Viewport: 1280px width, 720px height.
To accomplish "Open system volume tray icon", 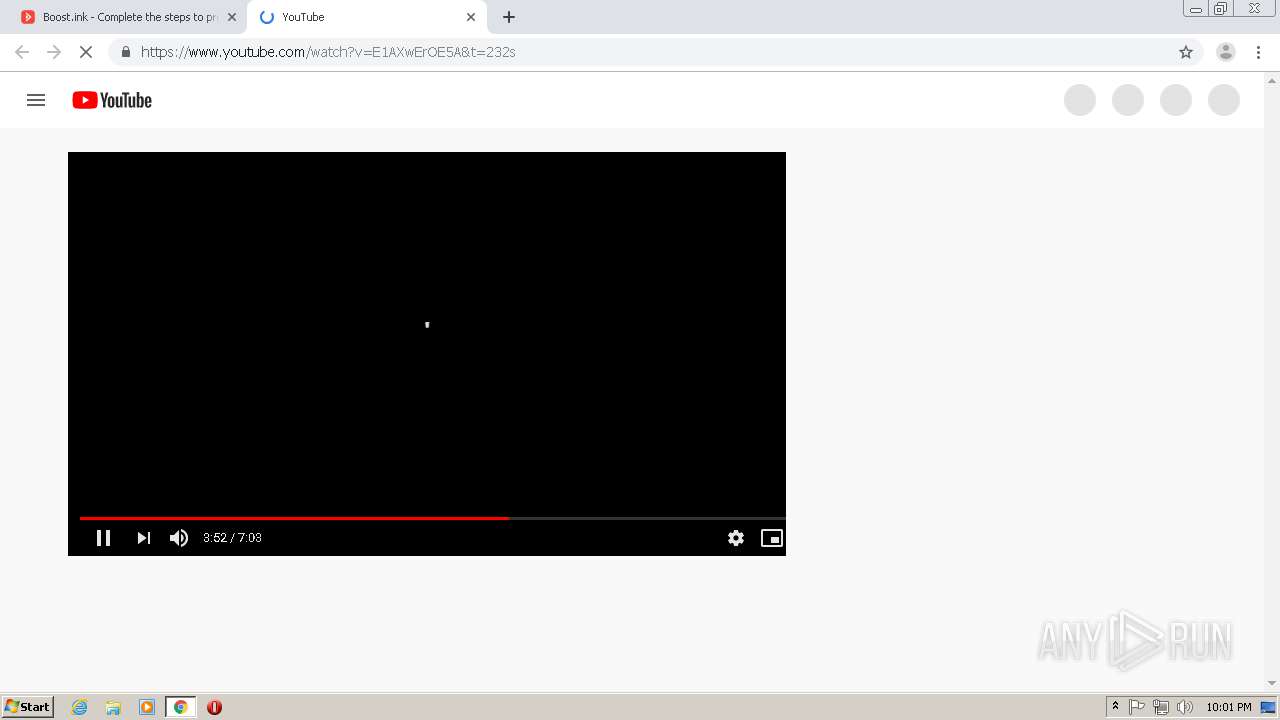I will tap(1185, 707).
